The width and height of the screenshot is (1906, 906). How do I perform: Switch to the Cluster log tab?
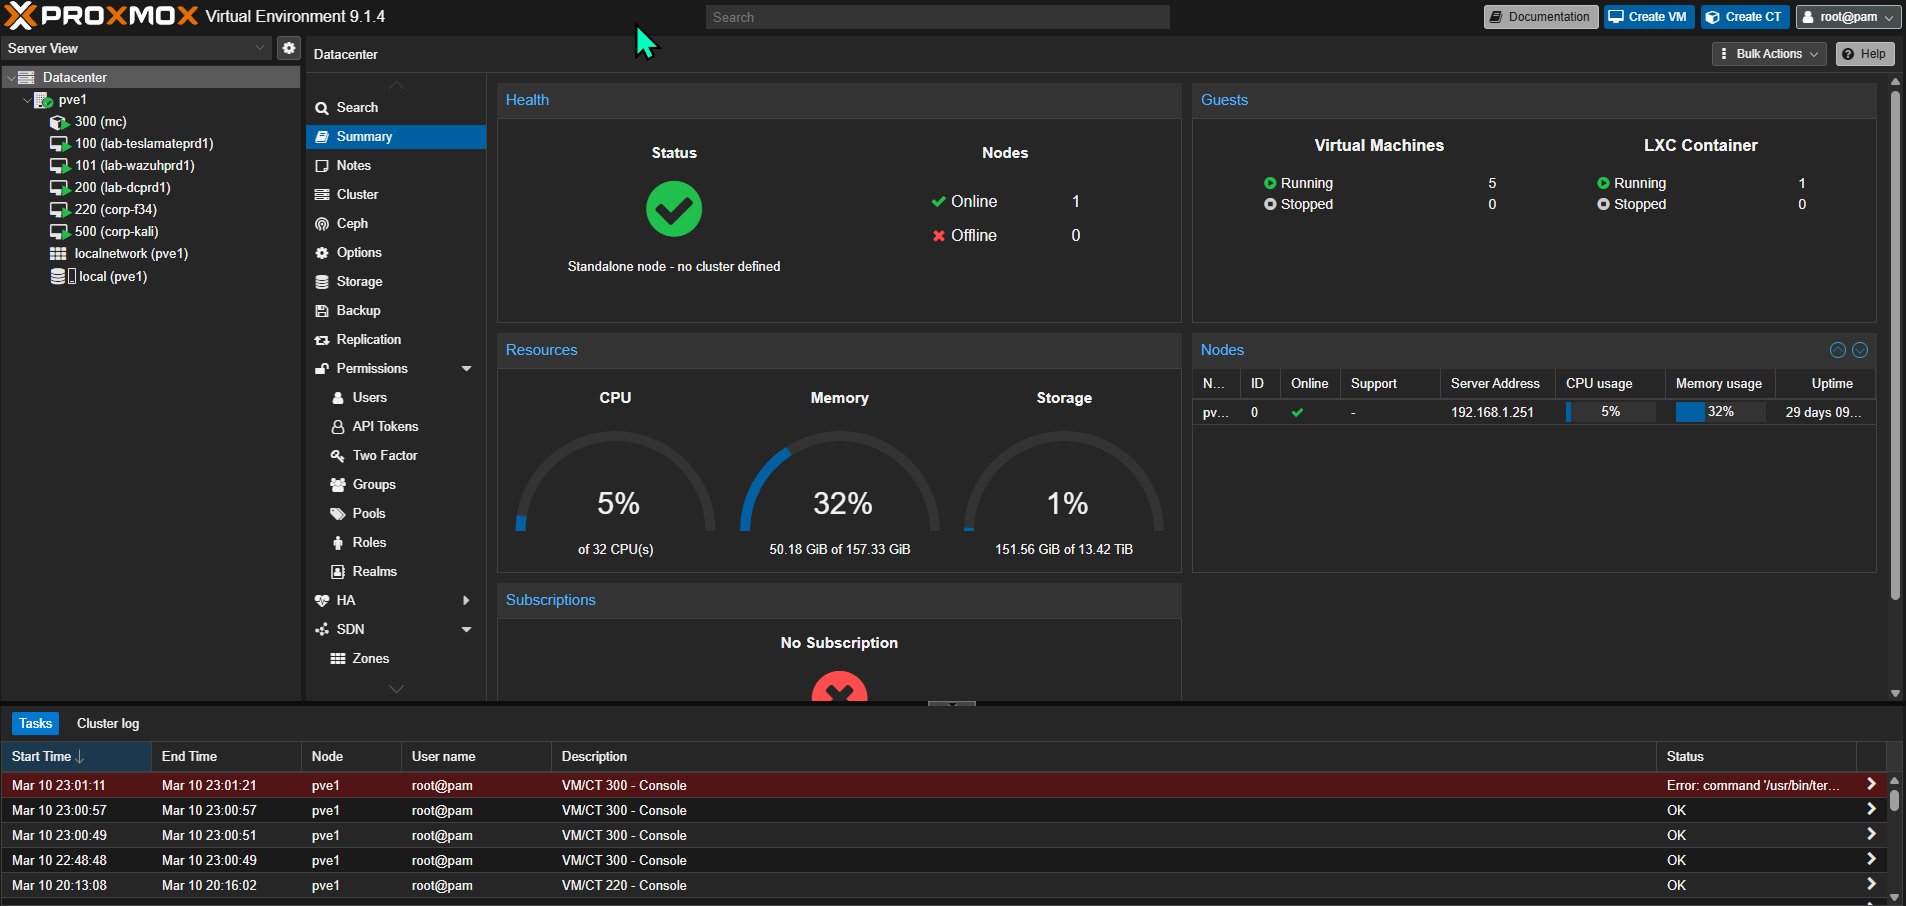point(108,723)
